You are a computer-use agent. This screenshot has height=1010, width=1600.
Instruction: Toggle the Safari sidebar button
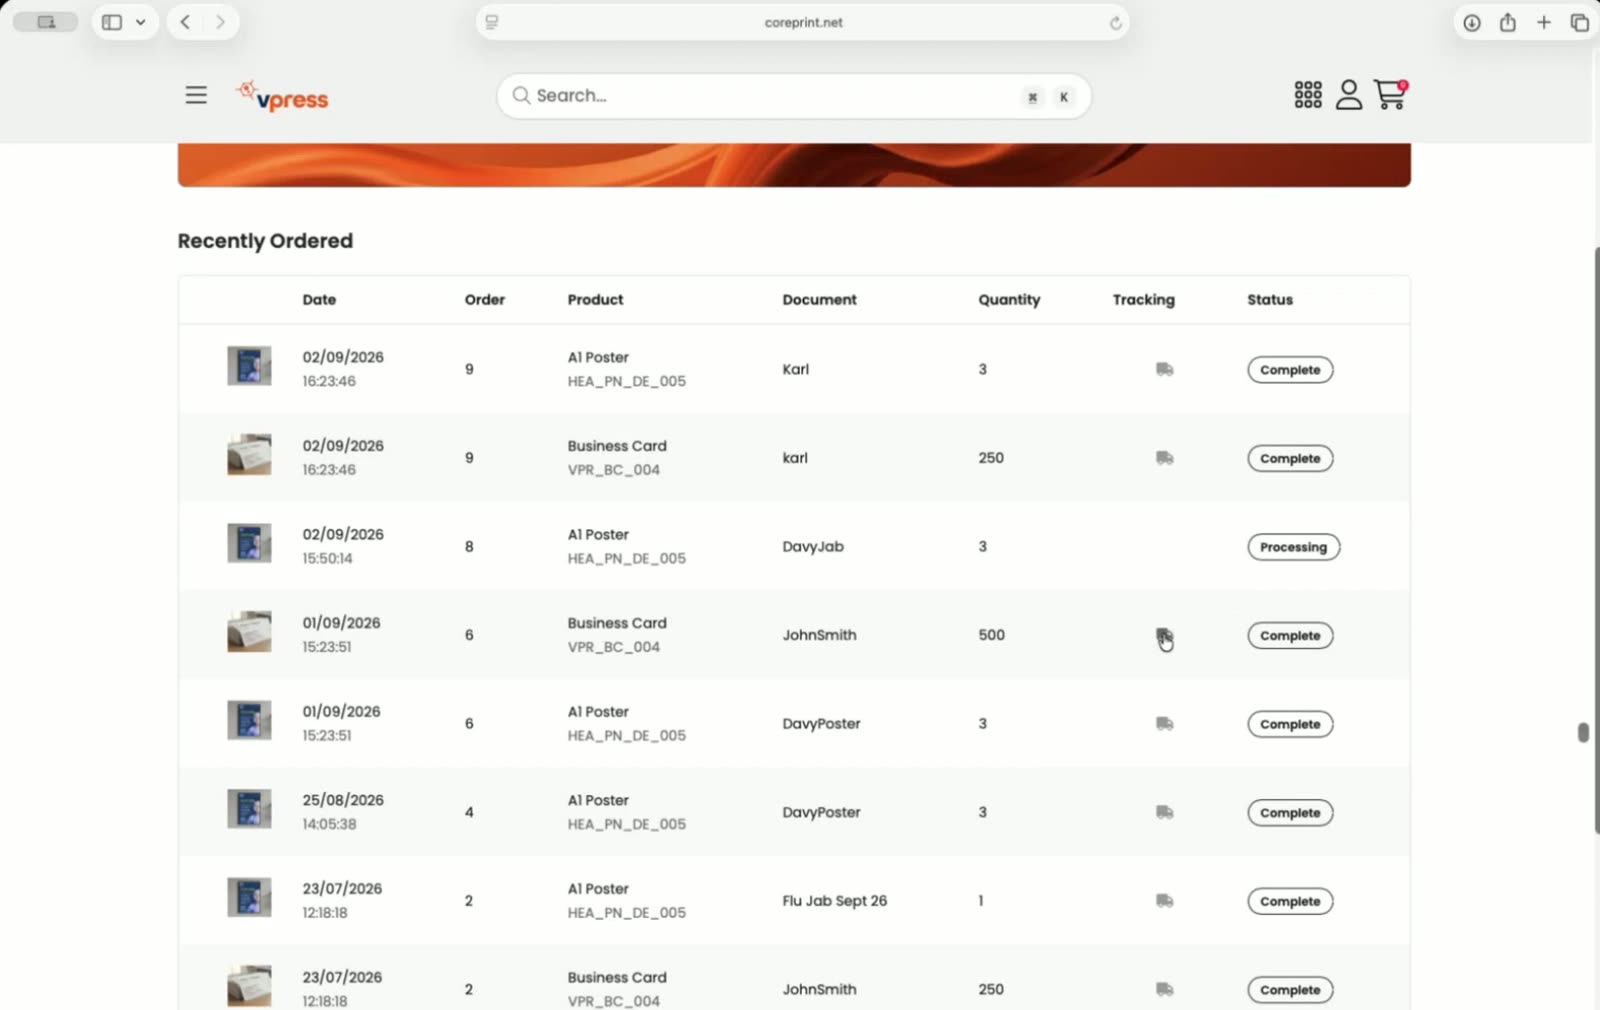[112, 22]
